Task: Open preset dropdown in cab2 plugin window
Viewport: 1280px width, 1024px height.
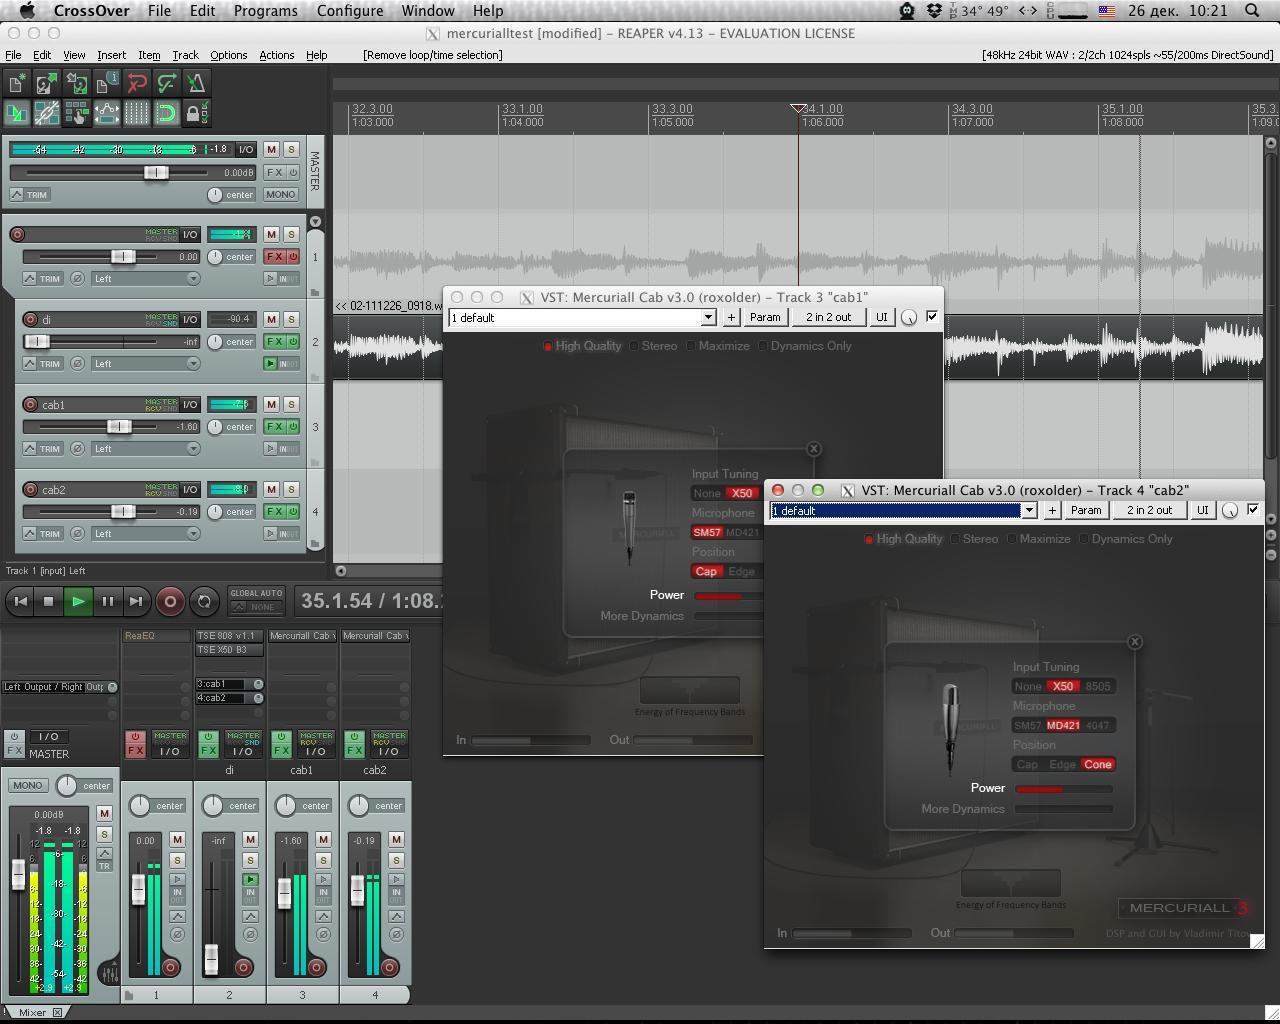Action: 1028,511
